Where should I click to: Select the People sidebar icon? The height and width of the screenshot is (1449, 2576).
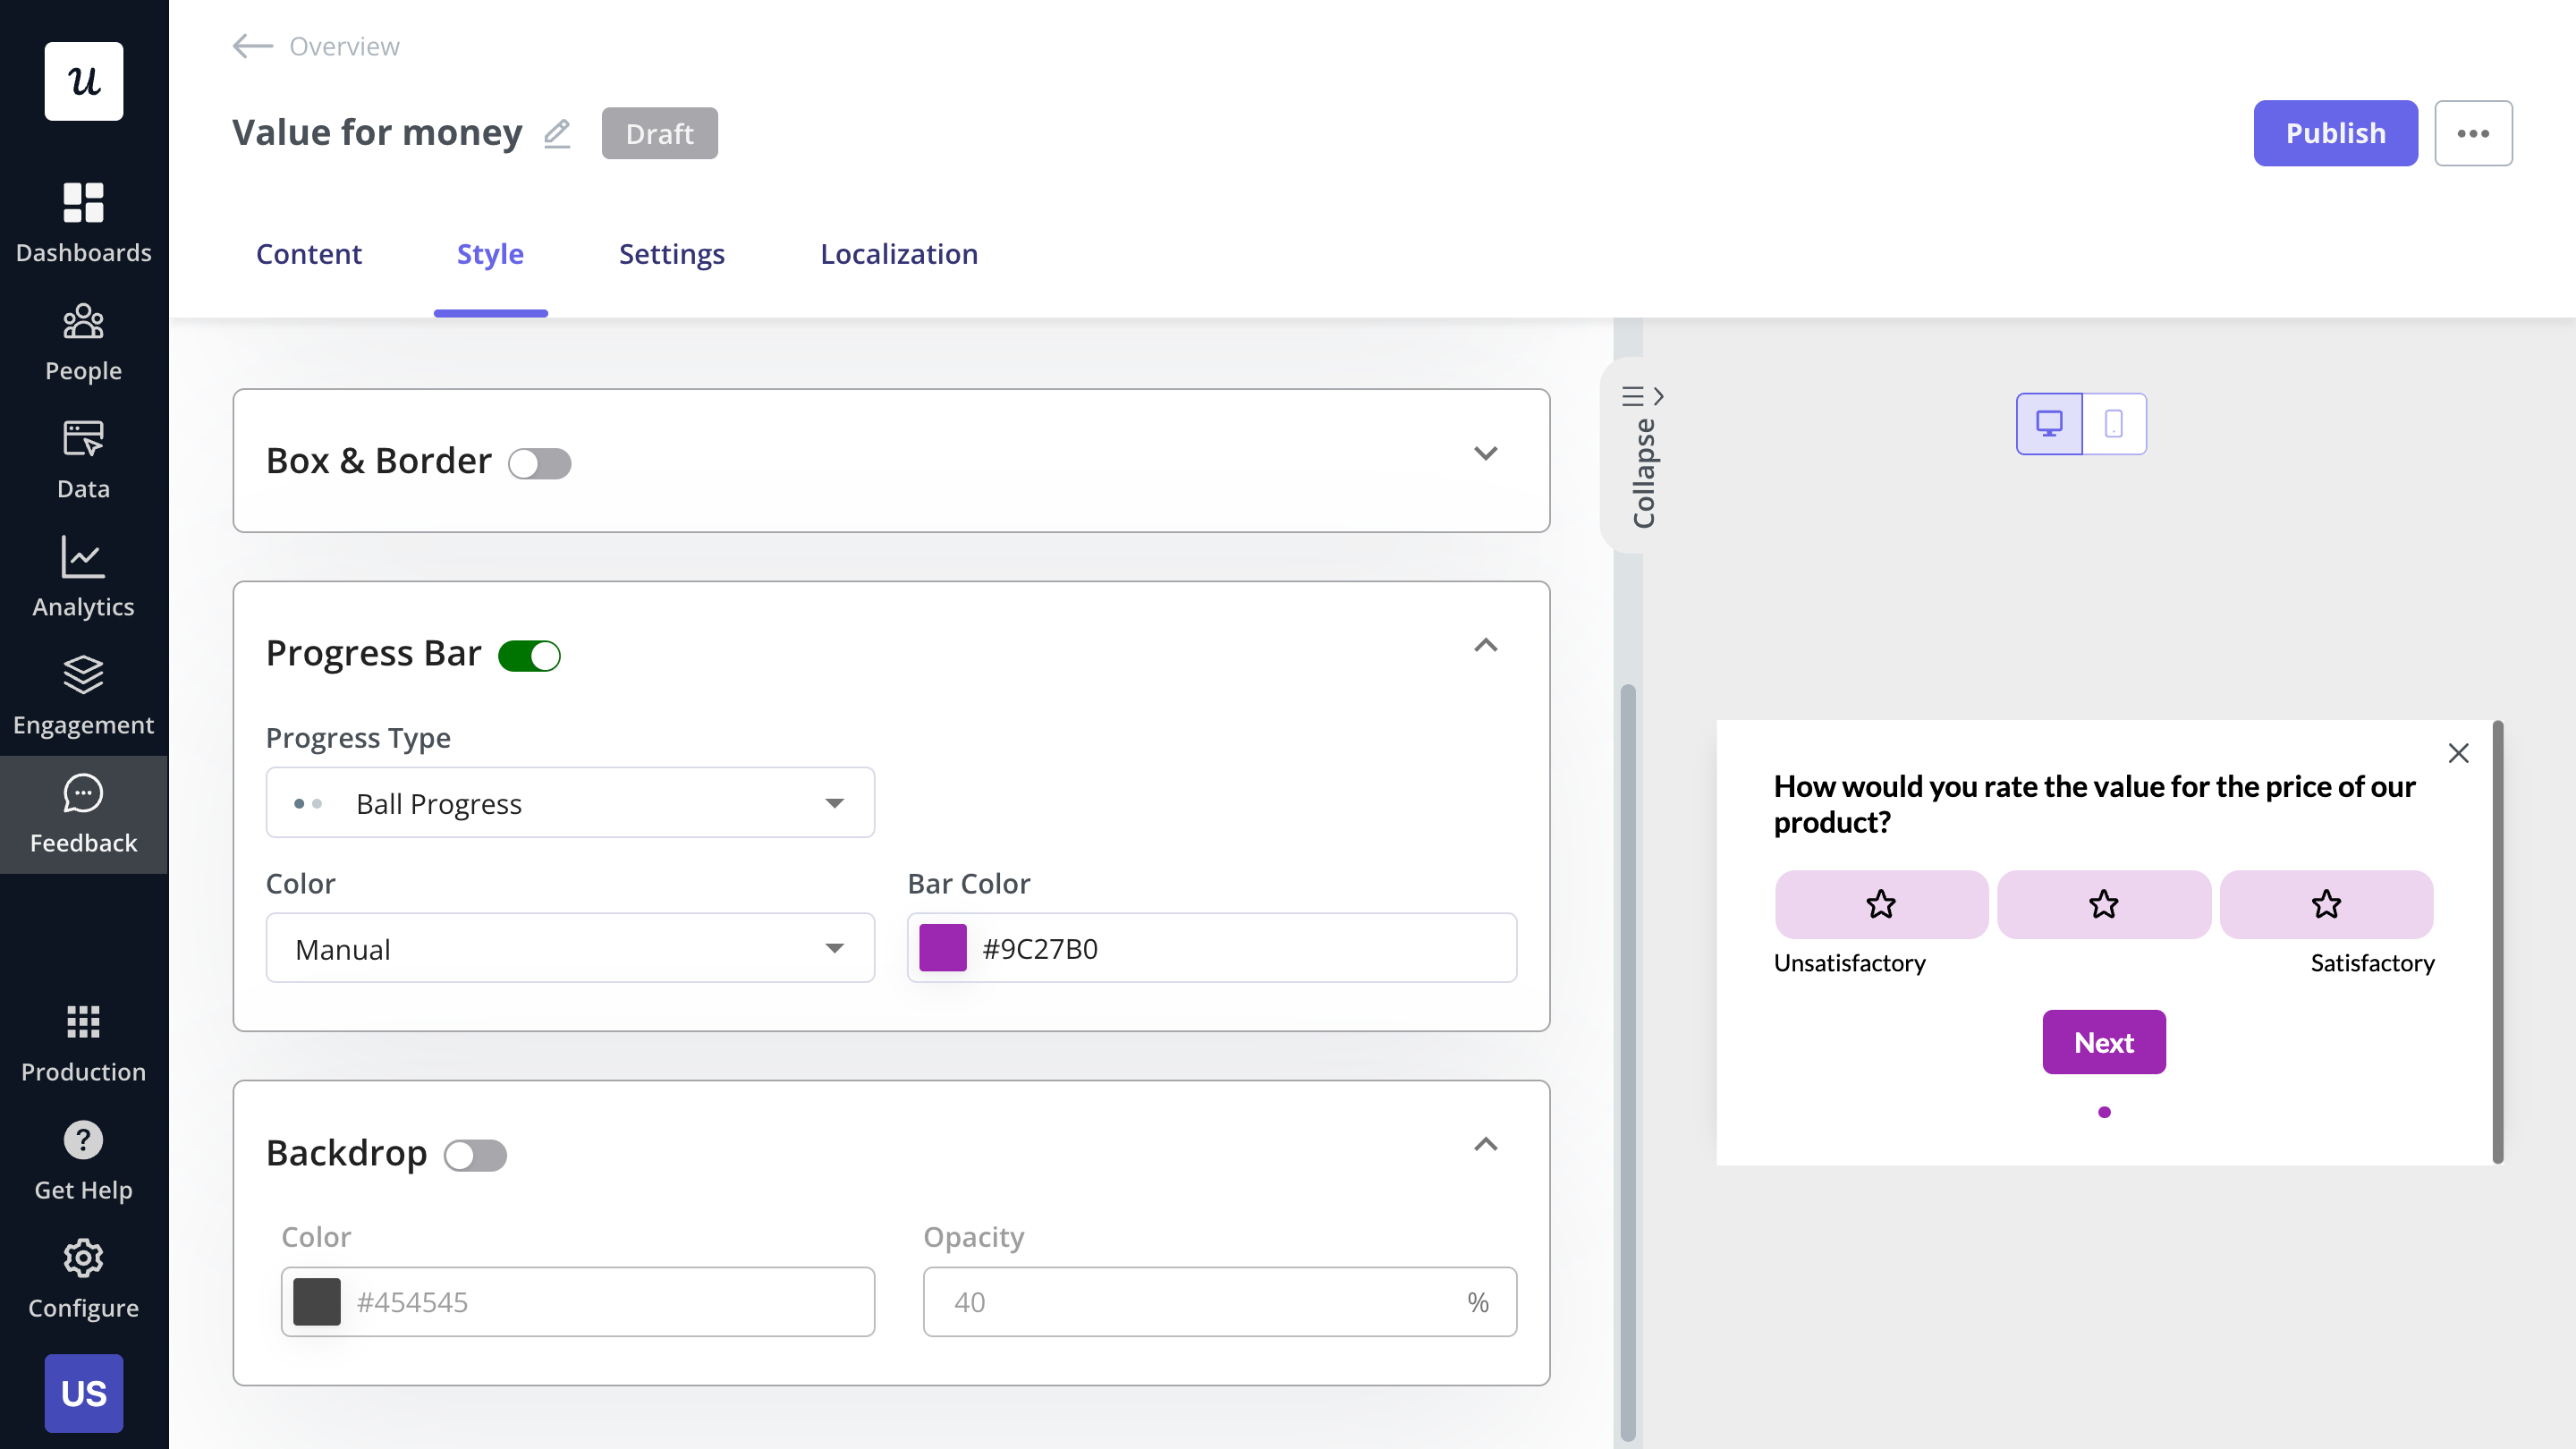tap(83, 340)
